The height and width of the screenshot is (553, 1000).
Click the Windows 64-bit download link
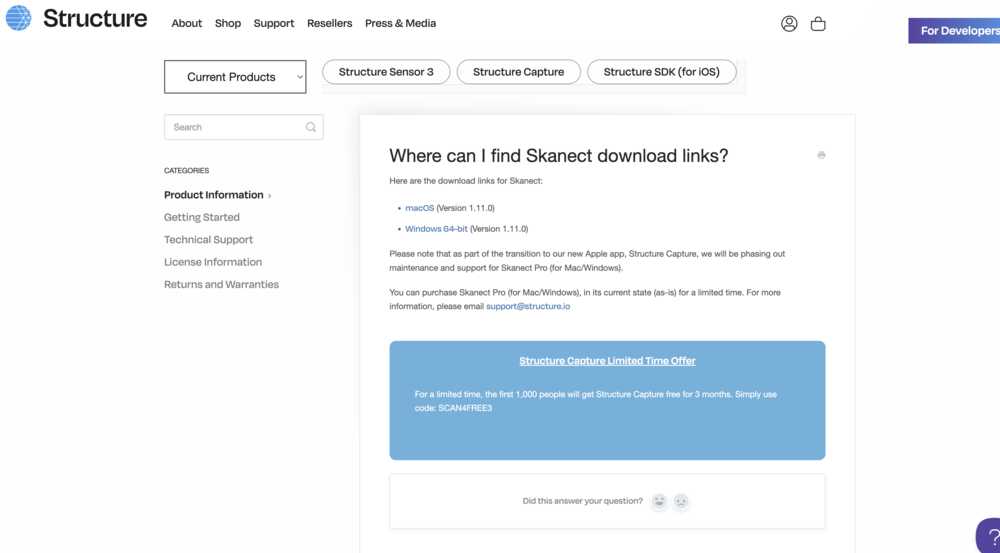click(x=436, y=229)
